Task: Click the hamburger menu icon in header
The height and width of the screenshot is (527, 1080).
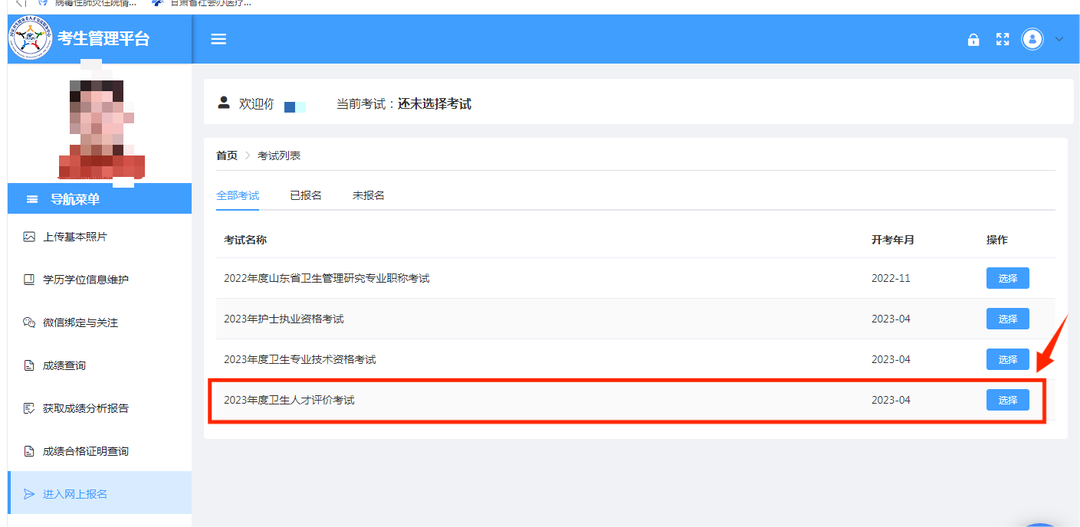Action: [x=219, y=39]
